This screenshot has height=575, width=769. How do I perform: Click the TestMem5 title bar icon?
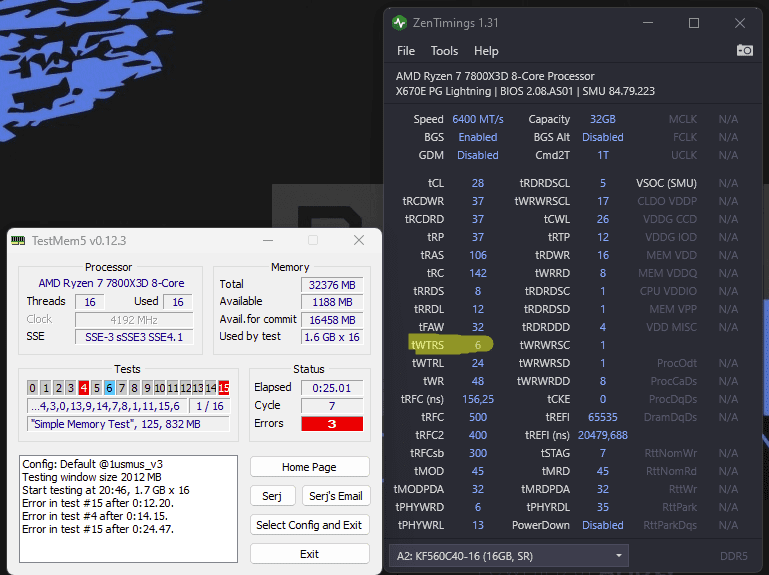click(18, 240)
